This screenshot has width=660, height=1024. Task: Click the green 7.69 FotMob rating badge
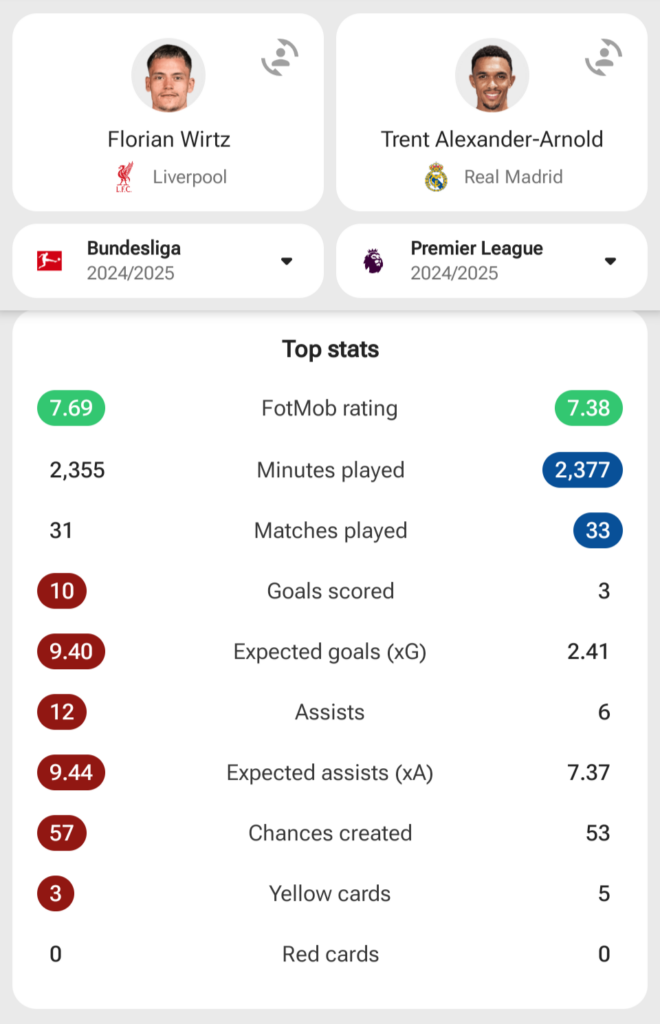coord(71,408)
